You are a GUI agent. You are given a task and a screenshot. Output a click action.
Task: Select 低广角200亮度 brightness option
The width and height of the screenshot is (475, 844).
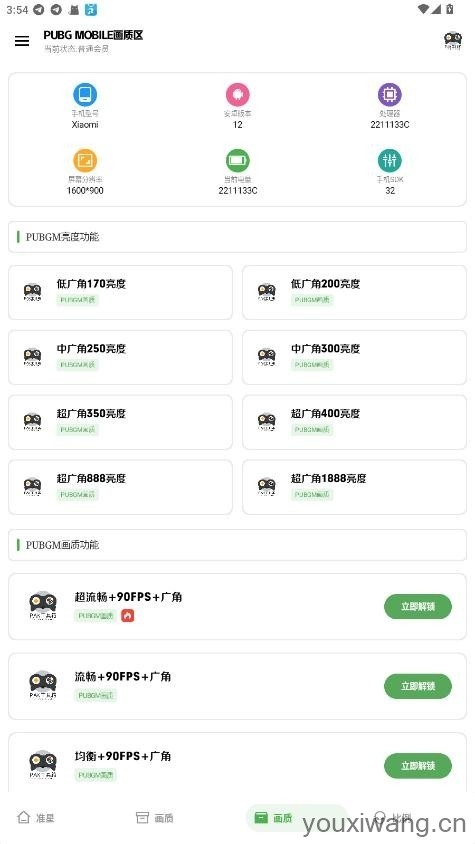(354, 292)
